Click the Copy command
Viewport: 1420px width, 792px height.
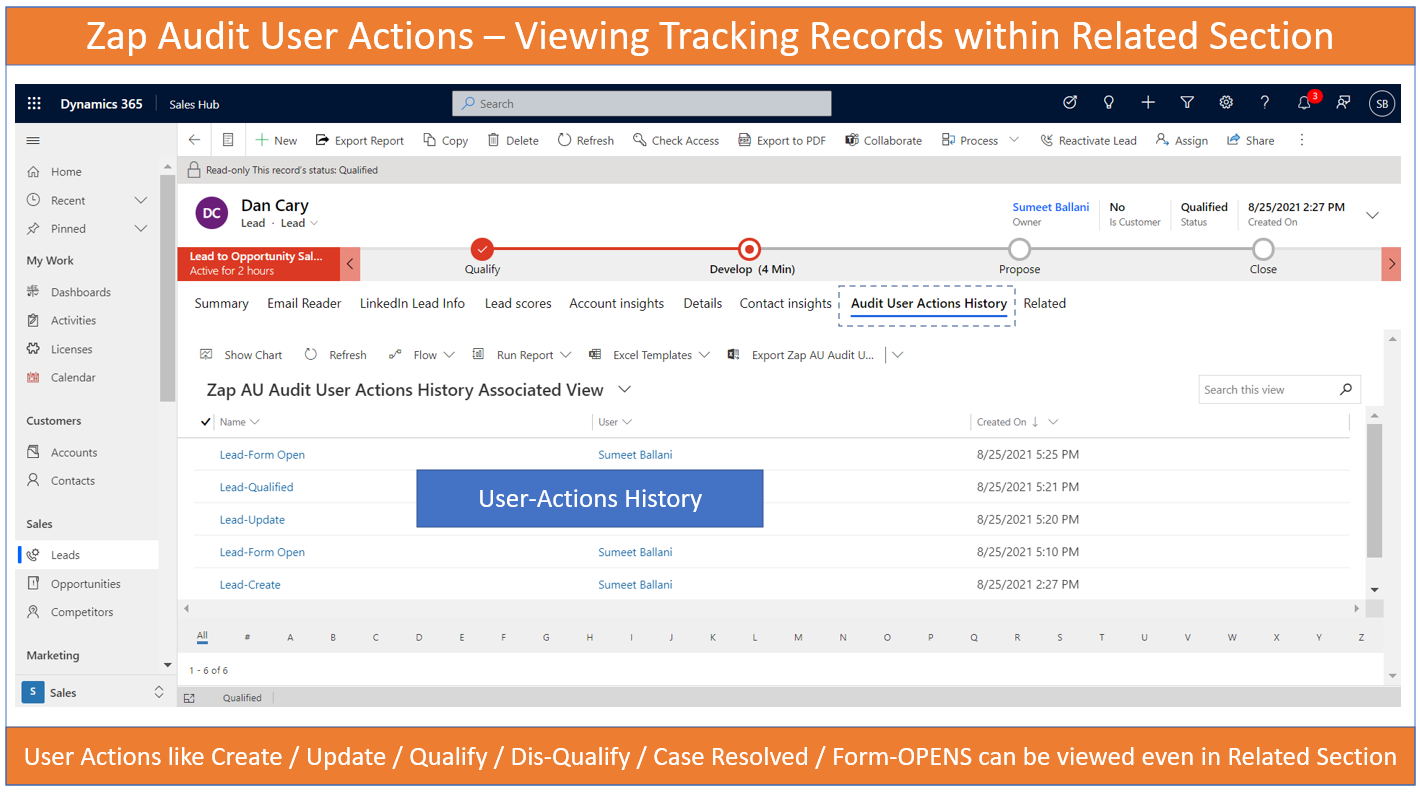pos(446,140)
